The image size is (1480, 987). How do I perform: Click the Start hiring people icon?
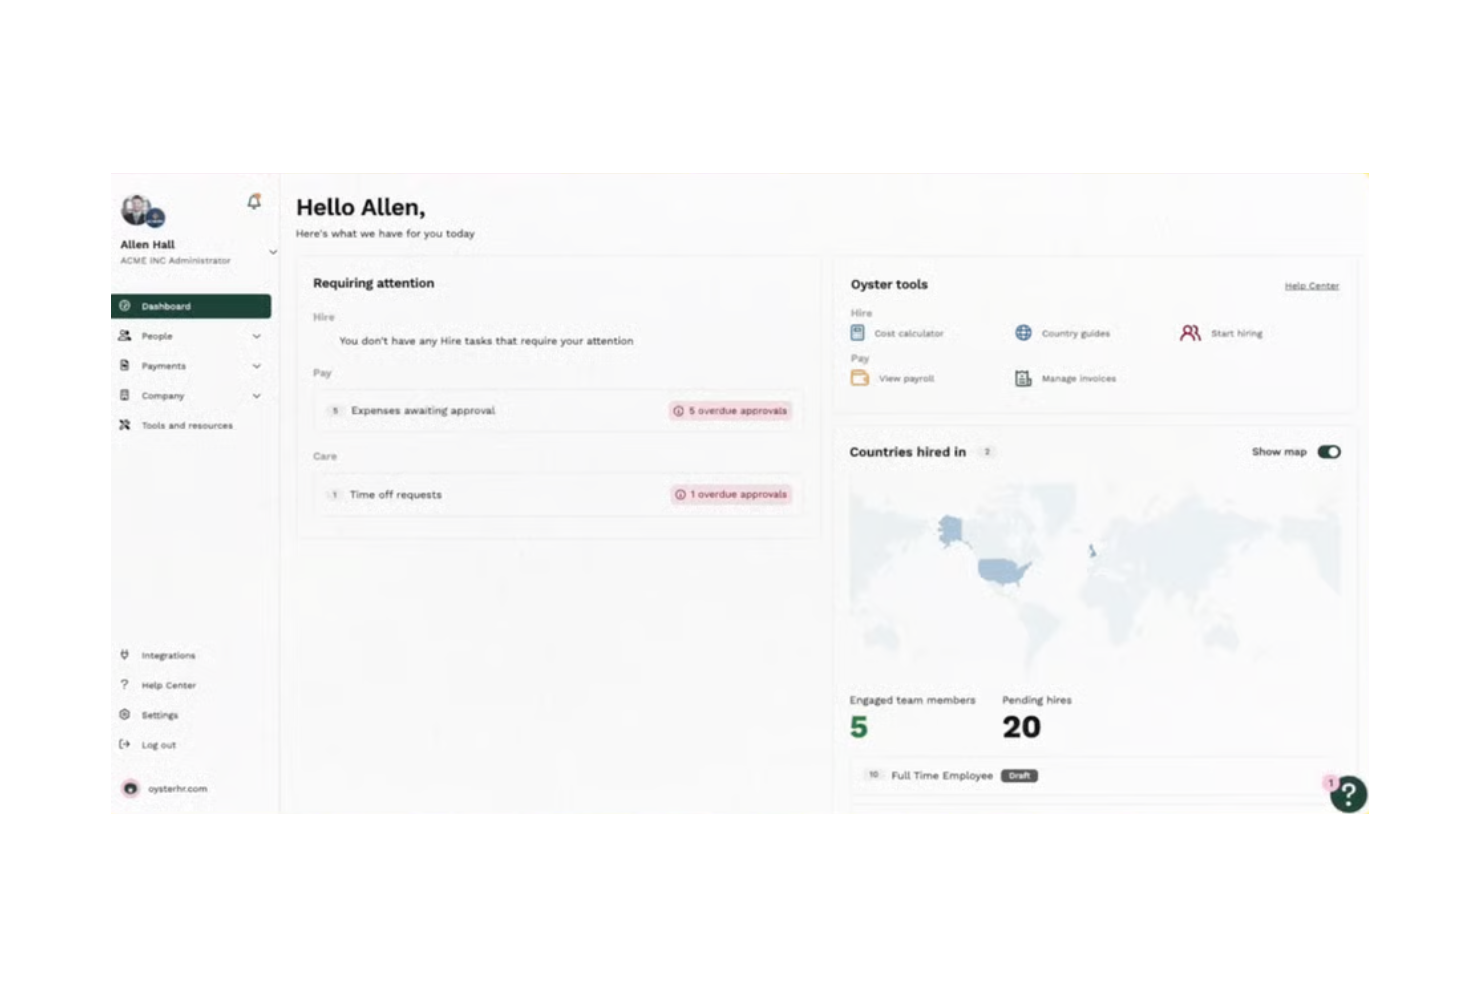tap(1190, 333)
